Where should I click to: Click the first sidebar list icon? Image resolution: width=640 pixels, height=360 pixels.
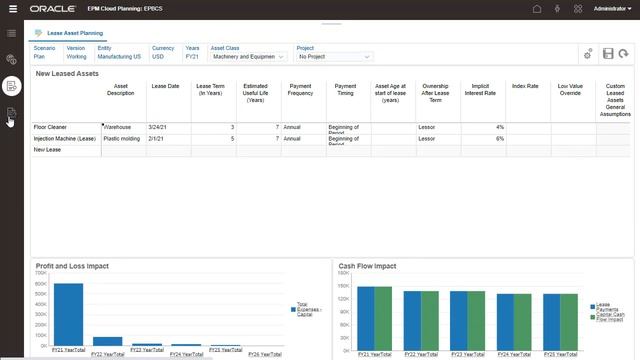pyautogui.click(x=11, y=33)
